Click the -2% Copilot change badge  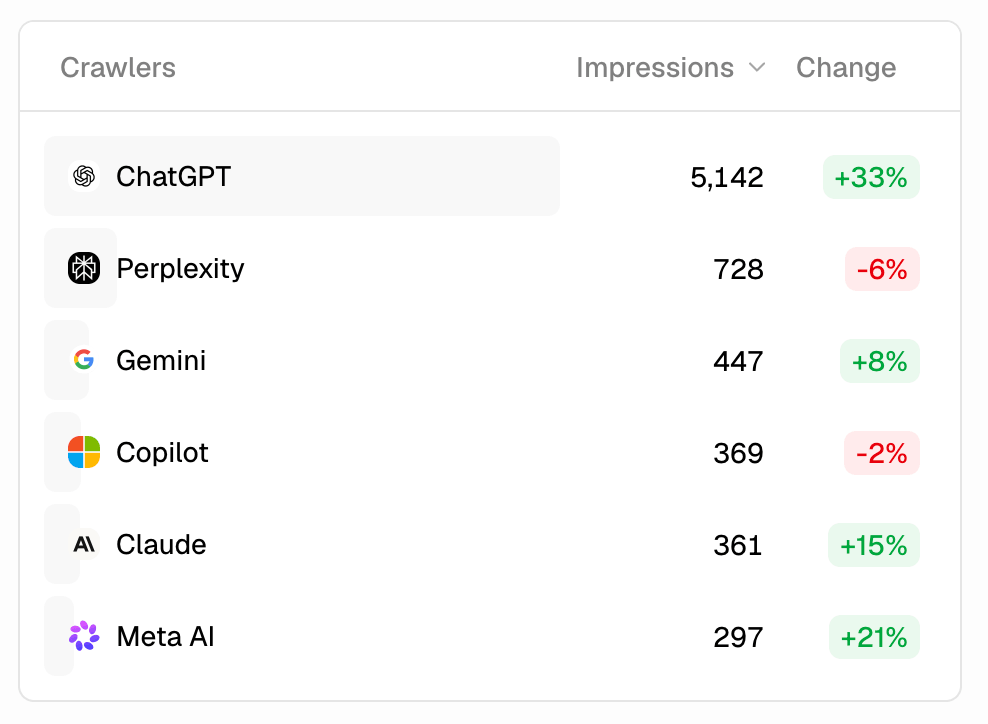click(x=882, y=453)
